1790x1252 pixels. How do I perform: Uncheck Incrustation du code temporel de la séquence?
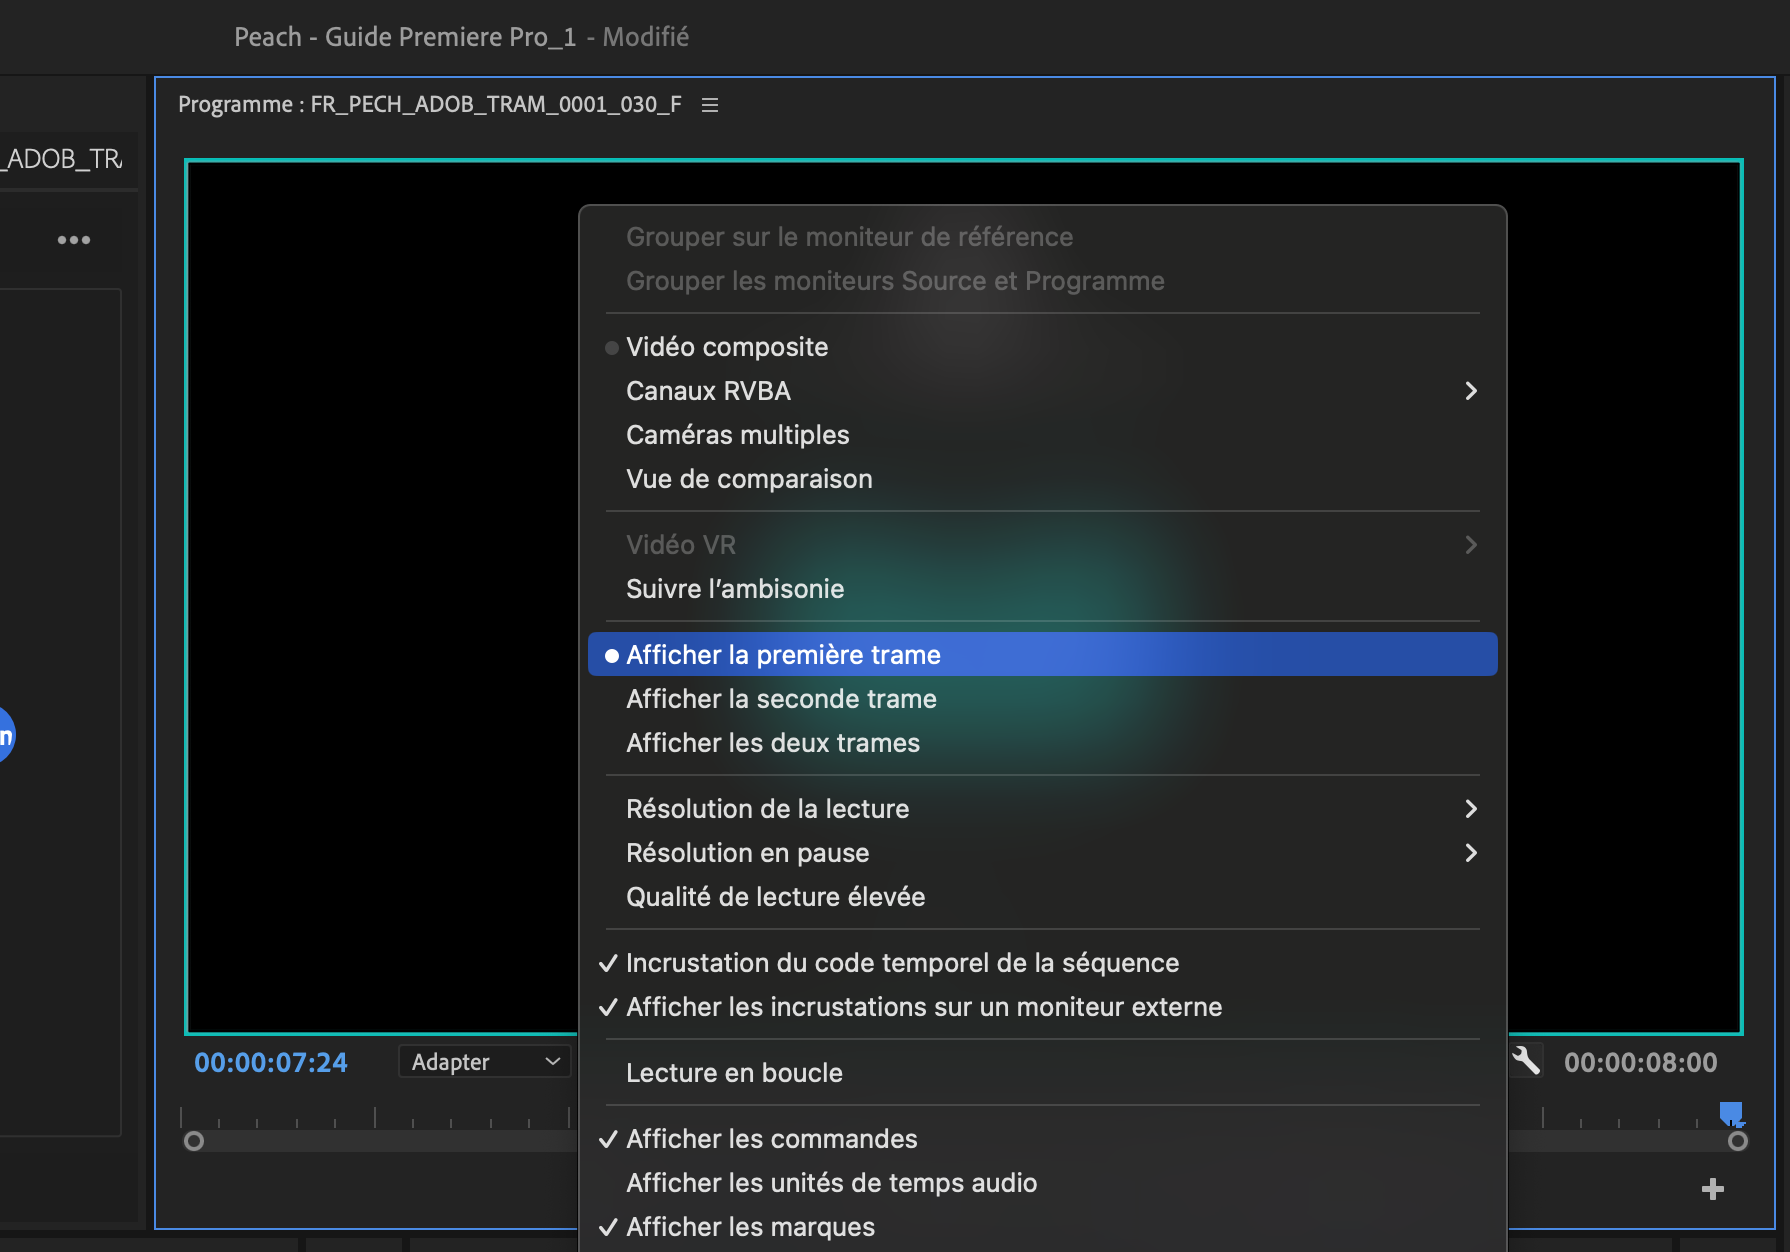pos(902,963)
